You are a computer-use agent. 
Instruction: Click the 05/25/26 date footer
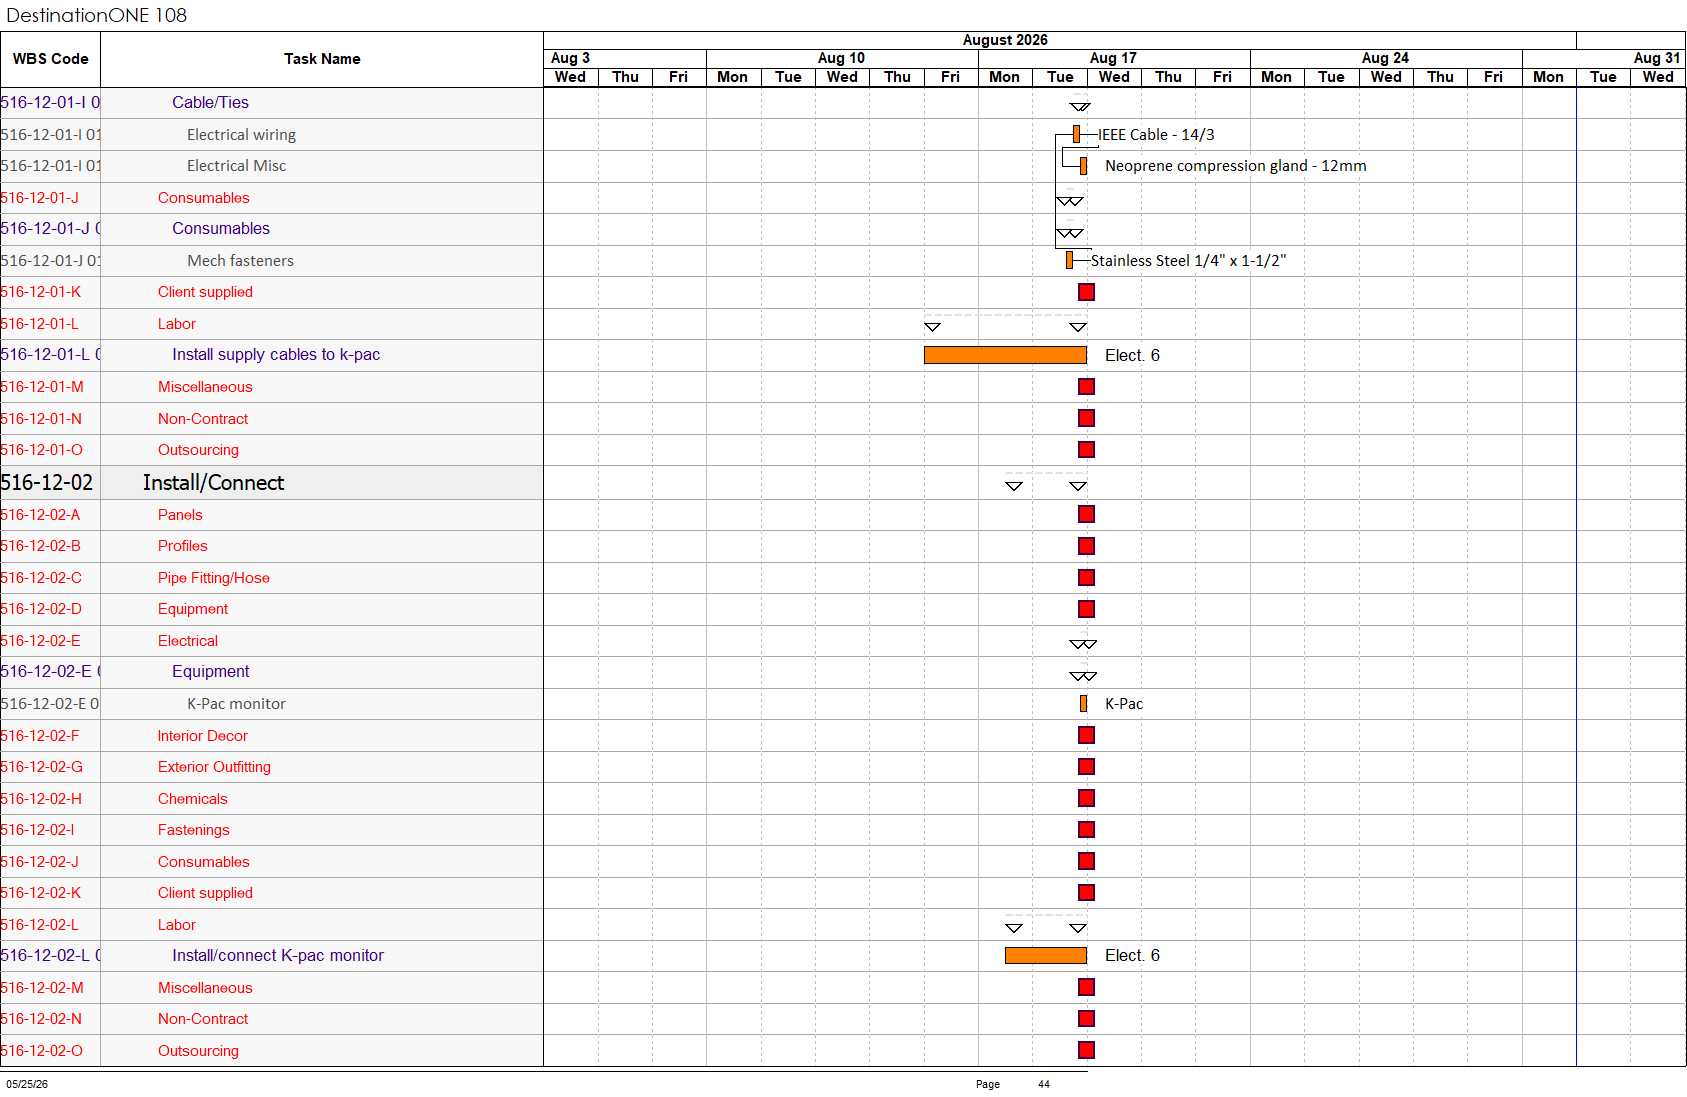point(27,1084)
